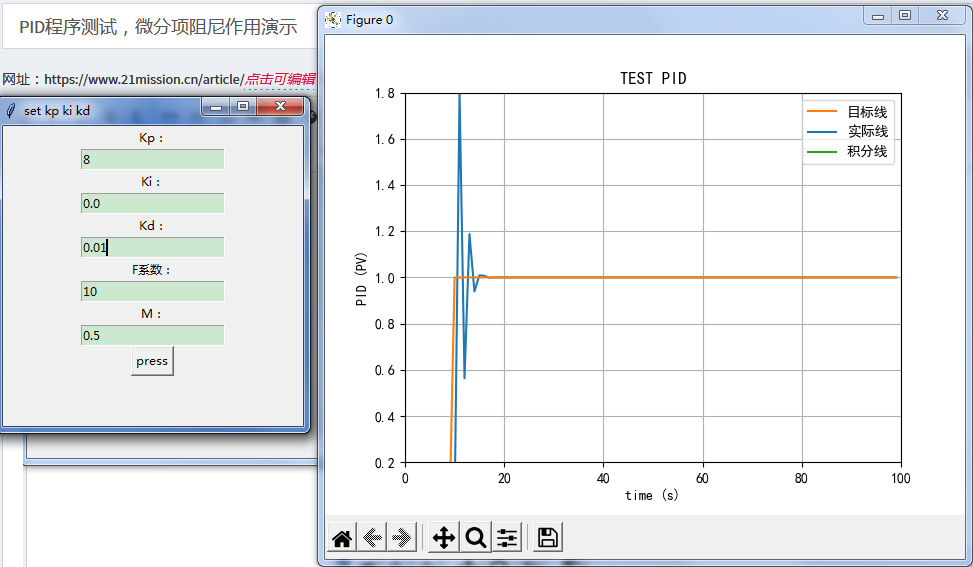The width and height of the screenshot is (973, 567).
Task: Click the Forward arrow in plot toolbar
Action: click(x=402, y=538)
